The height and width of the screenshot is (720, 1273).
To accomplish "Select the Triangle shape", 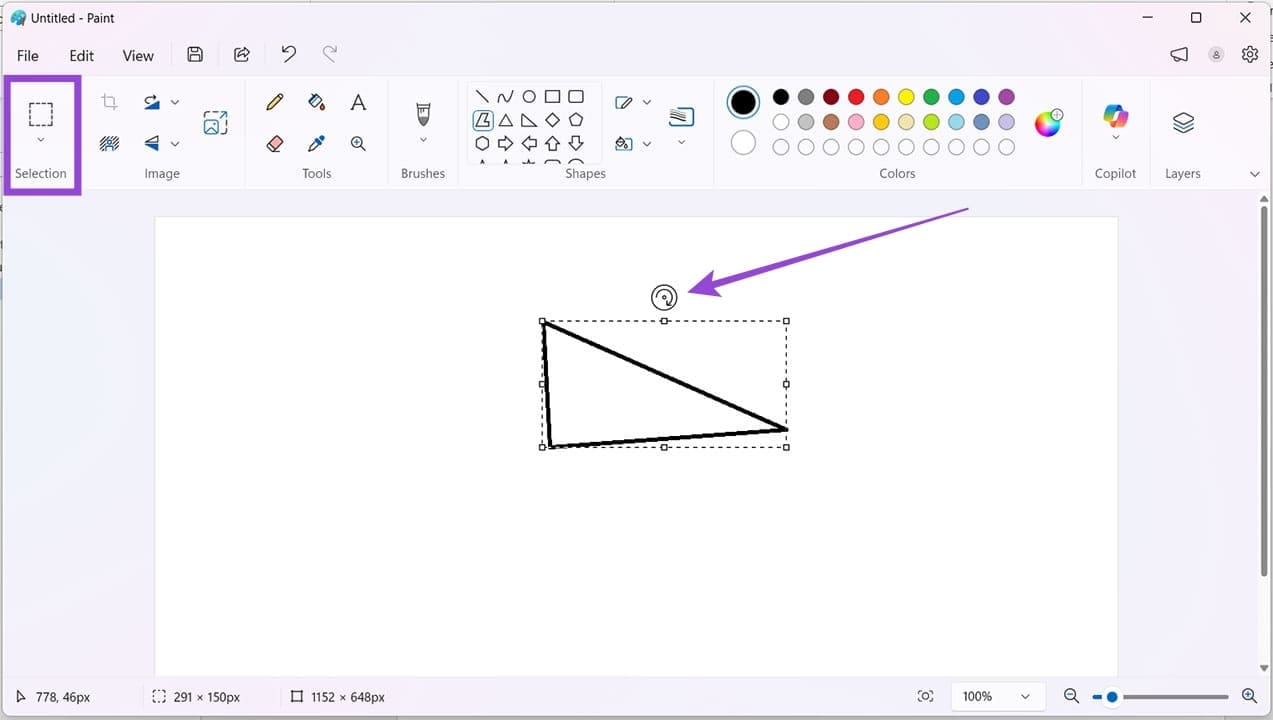I will [x=506, y=119].
